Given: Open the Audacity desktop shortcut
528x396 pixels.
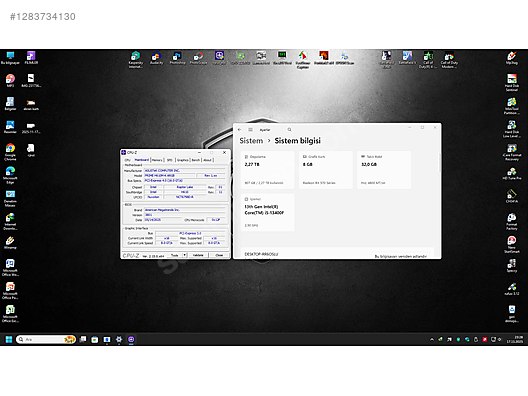Looking at the screenshot, I should point(156,58).
